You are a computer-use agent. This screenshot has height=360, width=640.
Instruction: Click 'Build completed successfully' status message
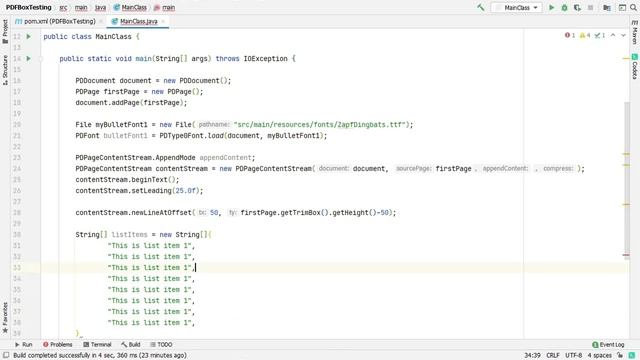(100, 355)
